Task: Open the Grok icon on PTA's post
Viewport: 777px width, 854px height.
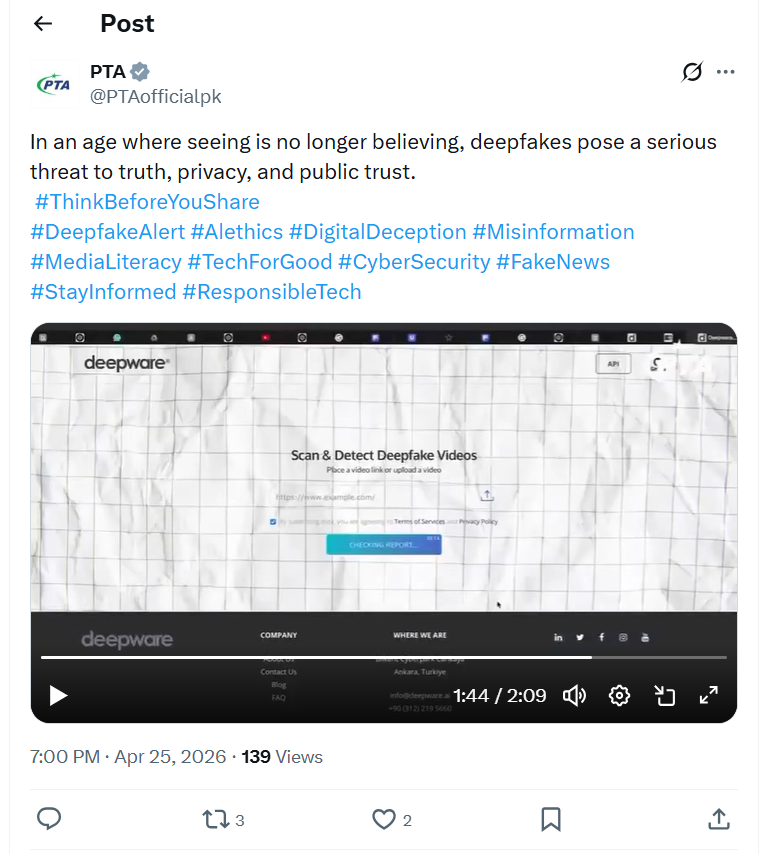Action: tap(692, 71)
